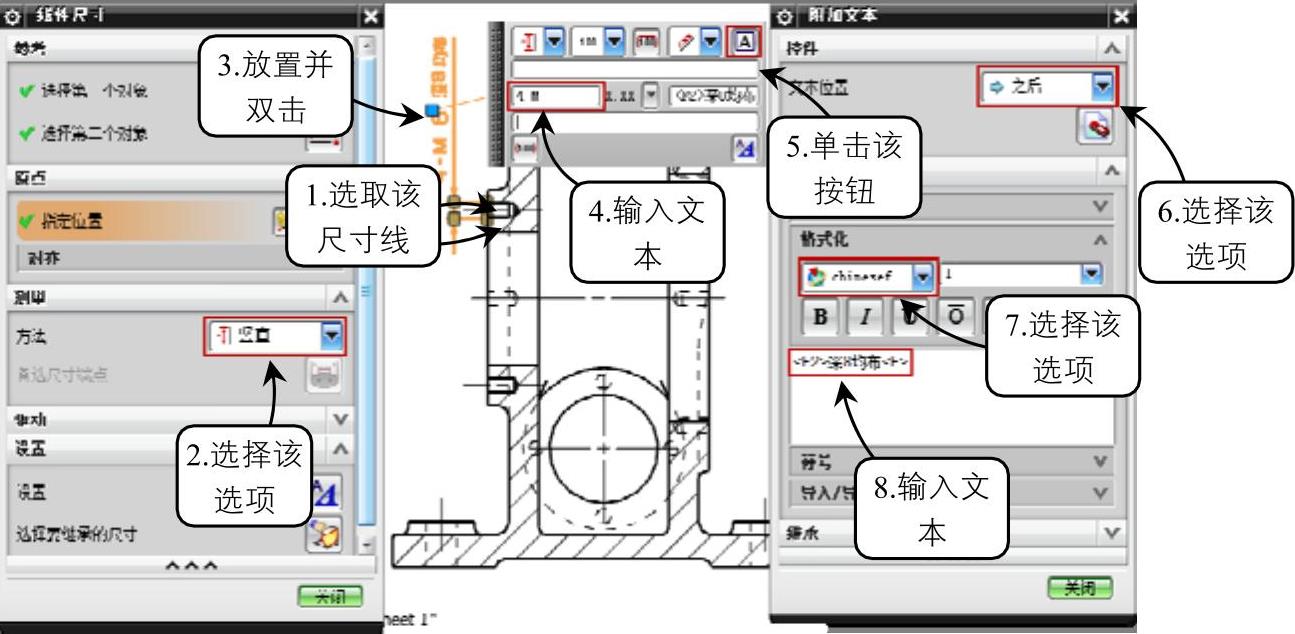Screen dimensions: 1295x634
Task: Click the vertical dimension type icon in floating toolbar
Action: click(526, 42)
